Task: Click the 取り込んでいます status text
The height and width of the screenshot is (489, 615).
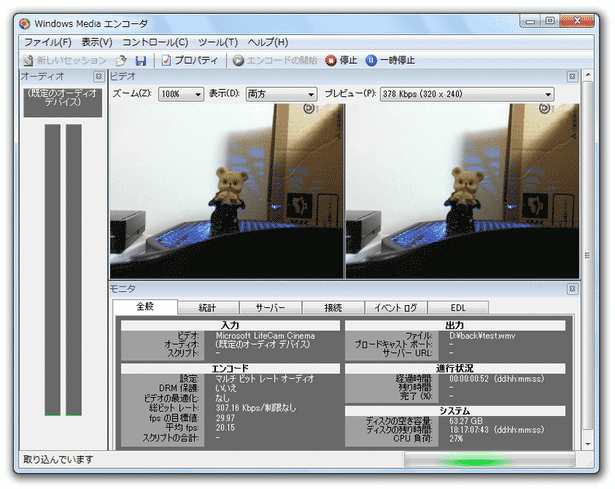Action: tap(58, 459)
